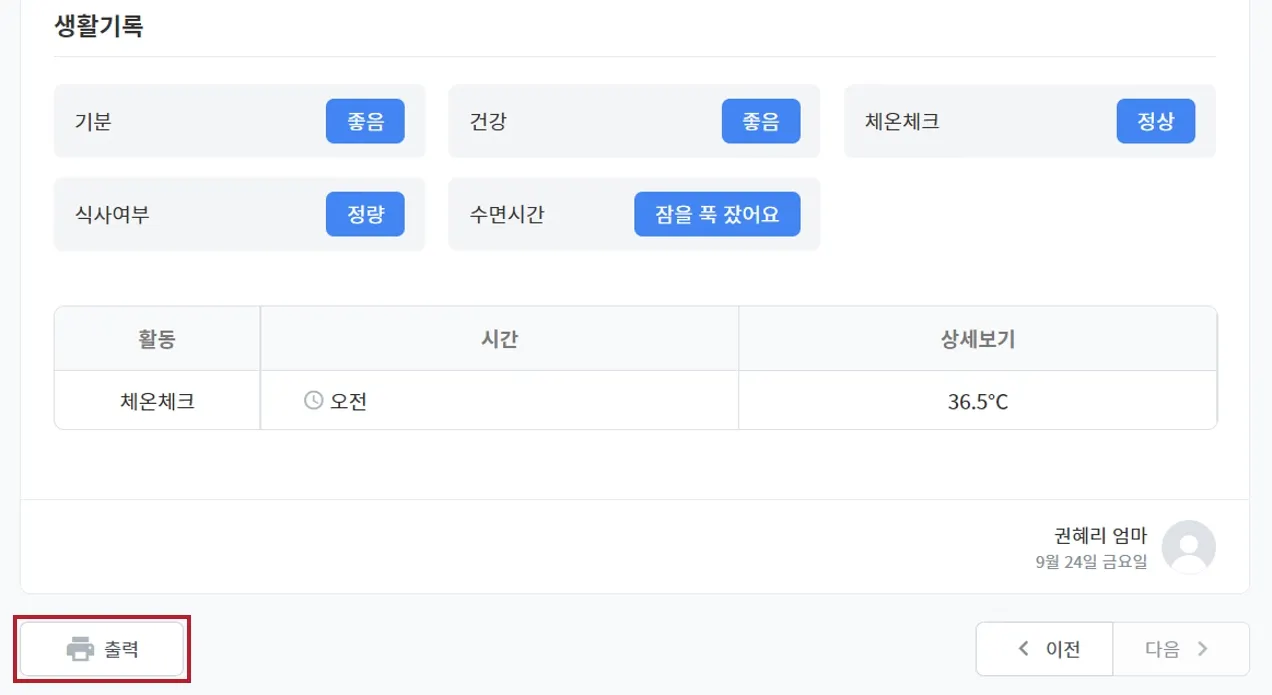Screen dimensions: 1272x695
Task: Click the 활동 column header
Action: click(157, 339)
